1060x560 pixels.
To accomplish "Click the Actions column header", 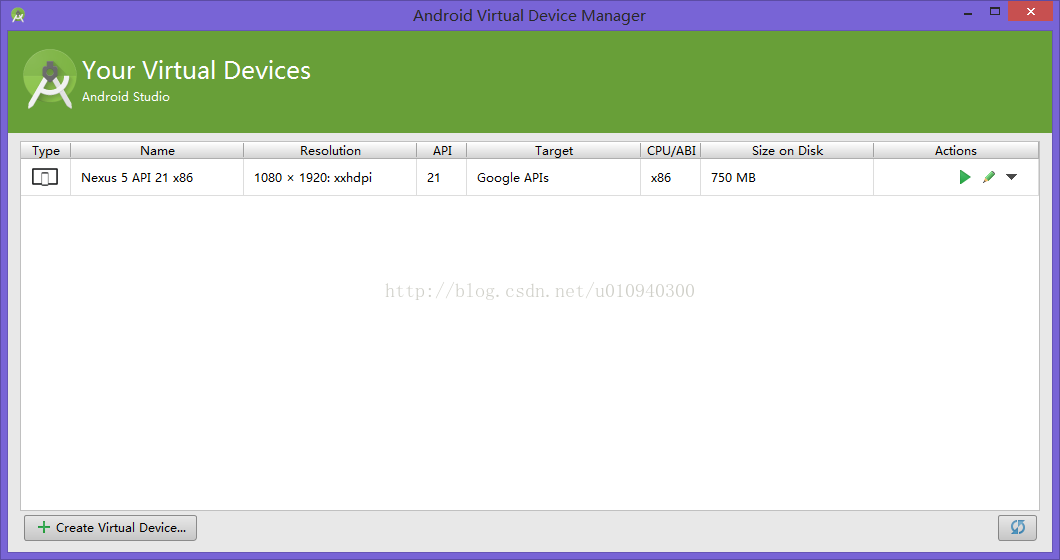I will (x=956, y=150).
